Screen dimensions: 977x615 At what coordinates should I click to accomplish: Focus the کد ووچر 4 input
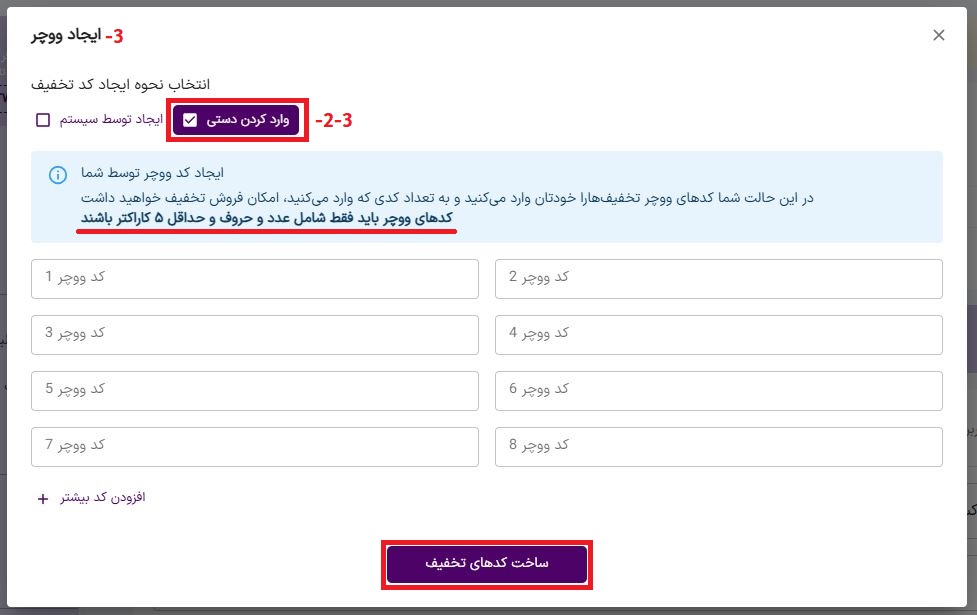pos(718,334)
